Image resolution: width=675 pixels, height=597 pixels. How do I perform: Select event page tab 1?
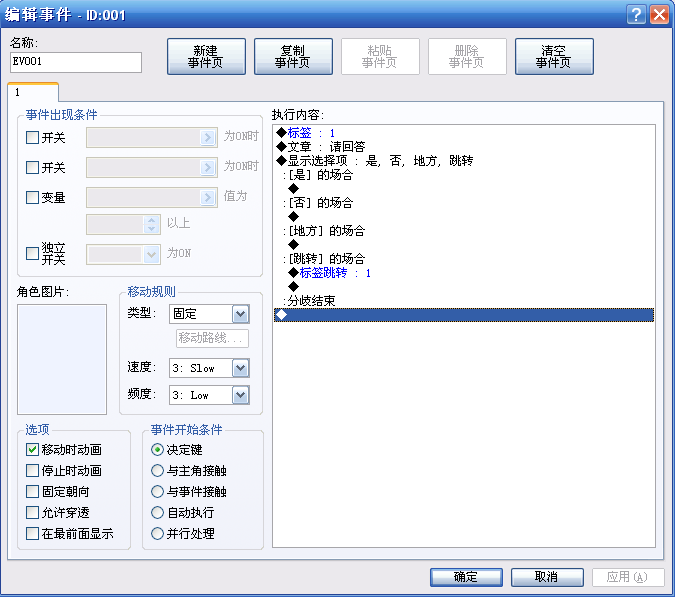tap(33, 92)
